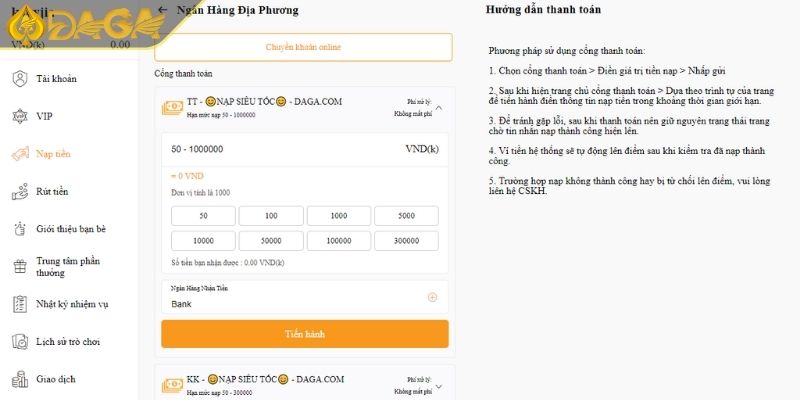Click the Giới thiệu bạn bè icon

coord(19,229)
